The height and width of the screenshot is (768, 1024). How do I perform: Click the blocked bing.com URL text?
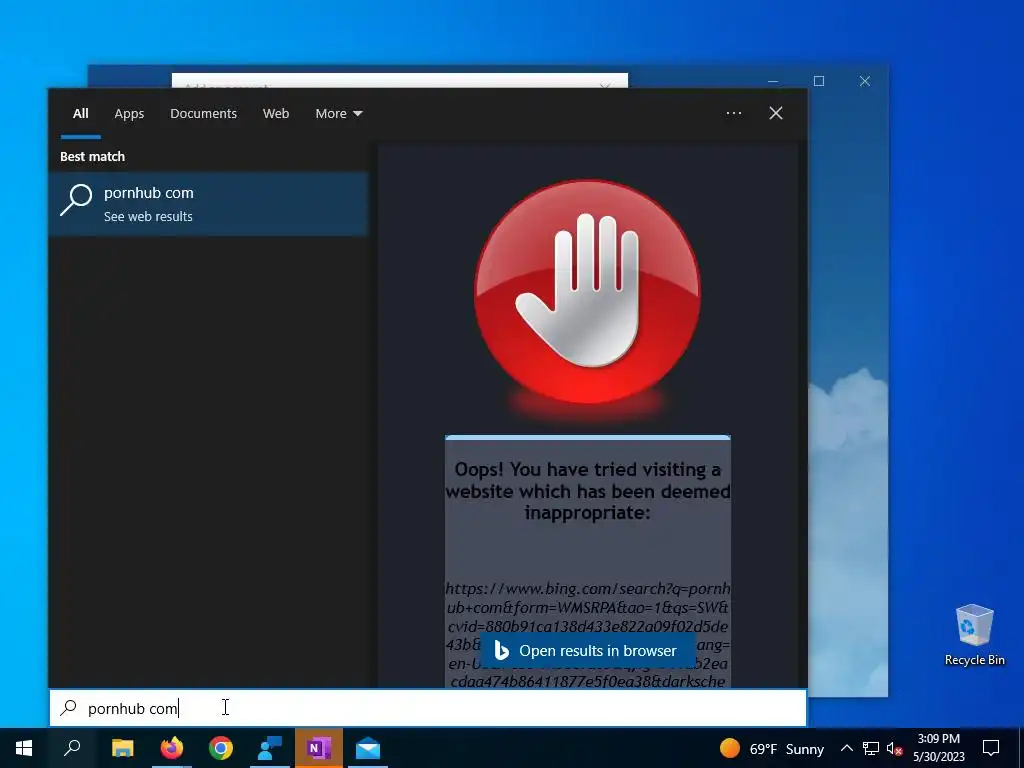click(x=587, y=635)
